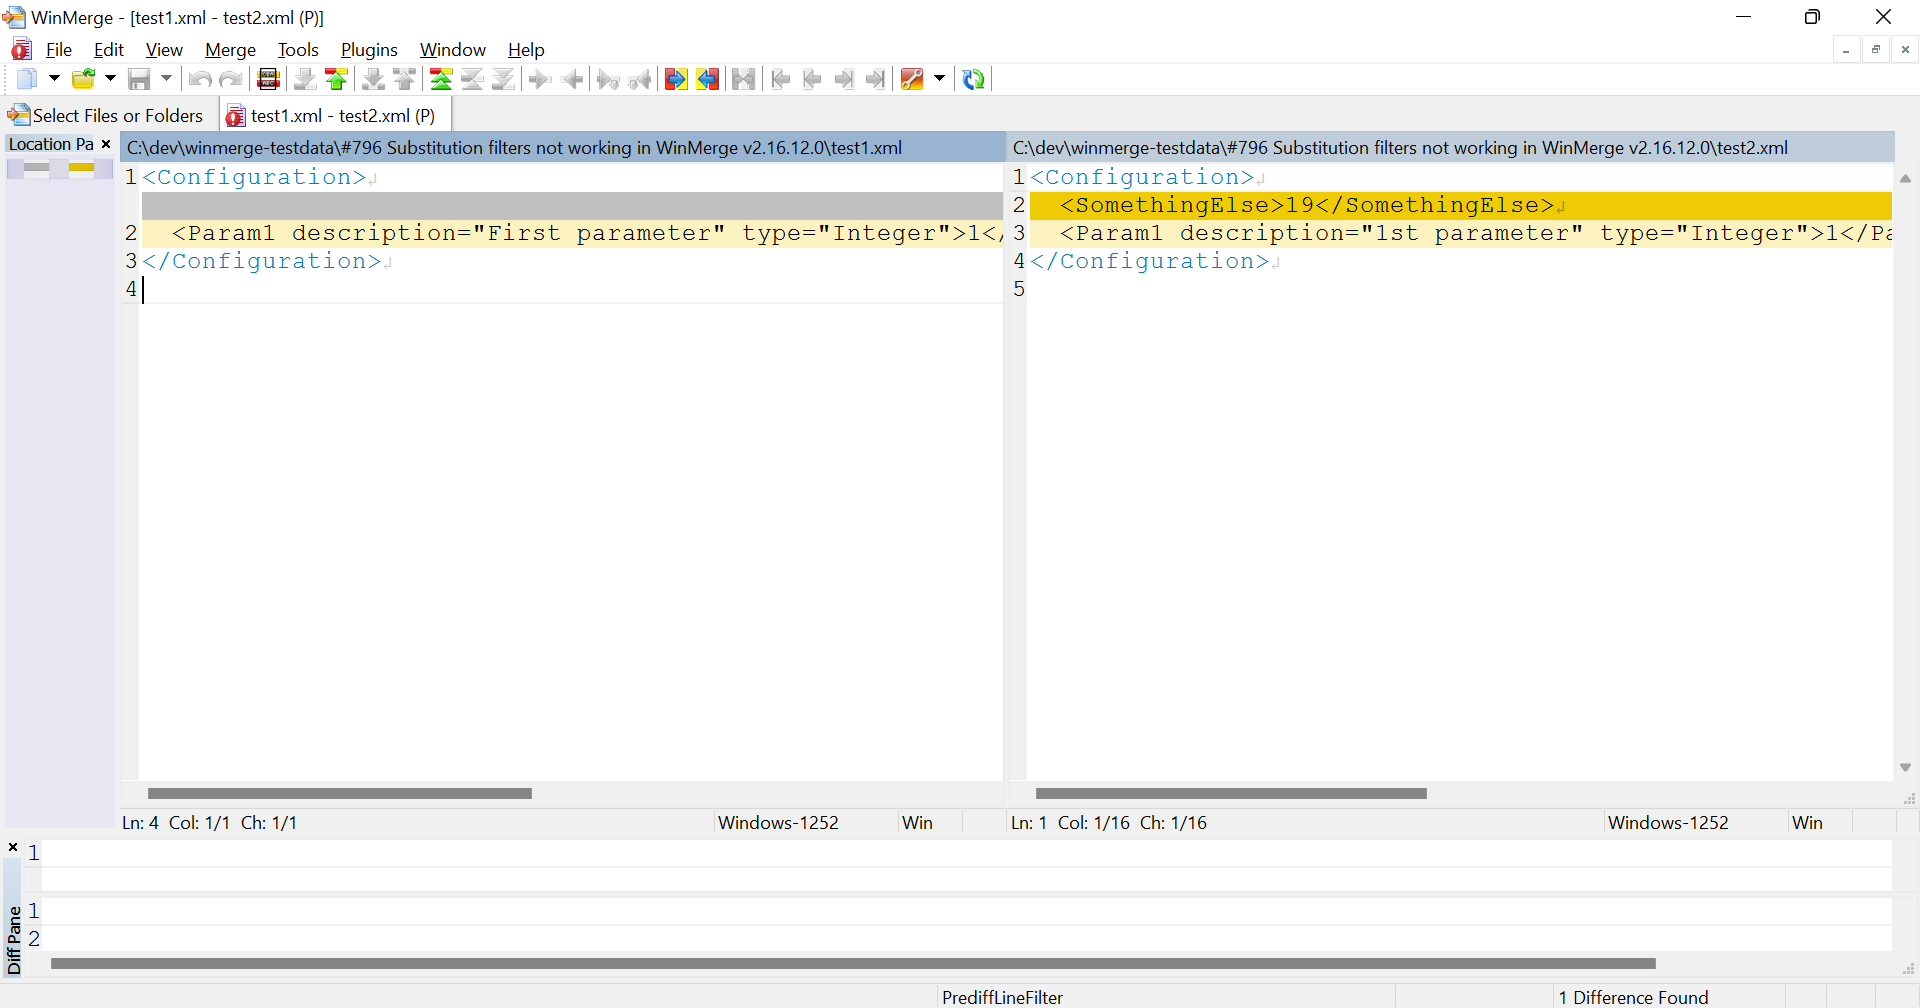The width and height of the screenshot is (1920, 1008).
Task: Go to Previous Difference green up arrow
Action: (x=337, y=79)
